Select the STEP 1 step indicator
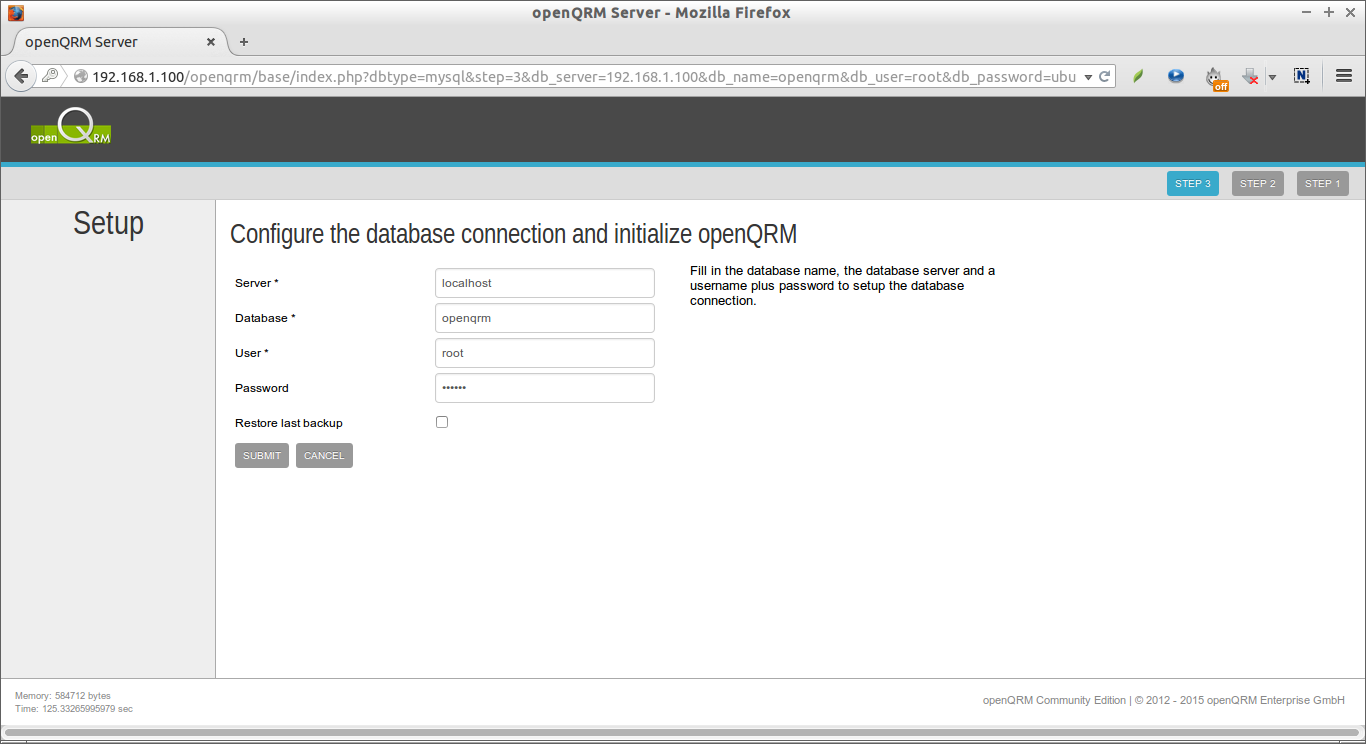 (1322, 183)
